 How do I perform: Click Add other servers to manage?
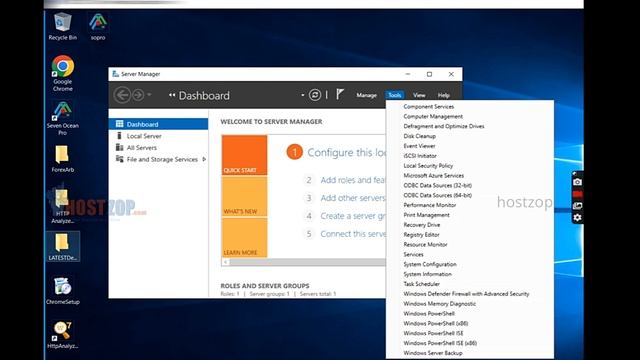tap(353, 198)
